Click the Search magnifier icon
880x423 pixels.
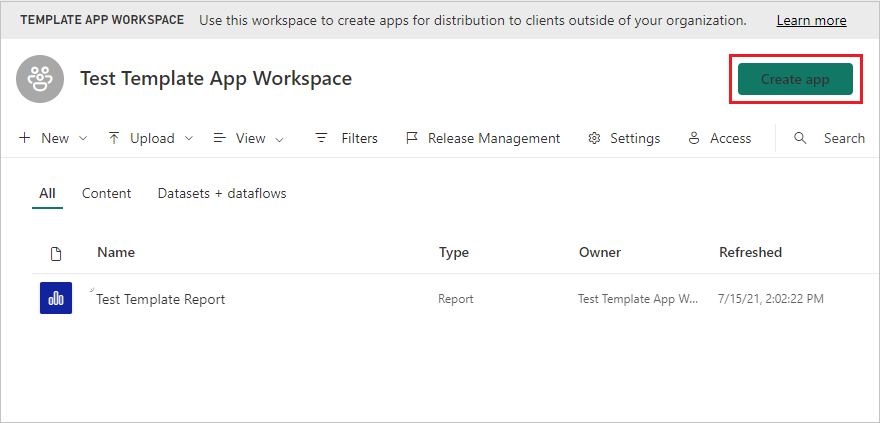tap(800, 138)
